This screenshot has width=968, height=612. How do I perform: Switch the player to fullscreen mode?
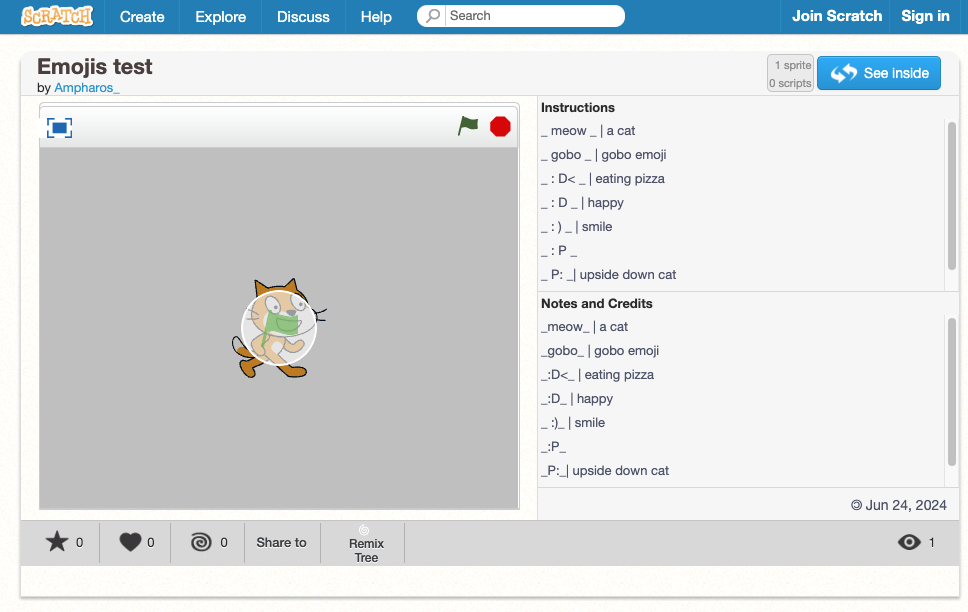pyautogui.click(x=60, y=128)
